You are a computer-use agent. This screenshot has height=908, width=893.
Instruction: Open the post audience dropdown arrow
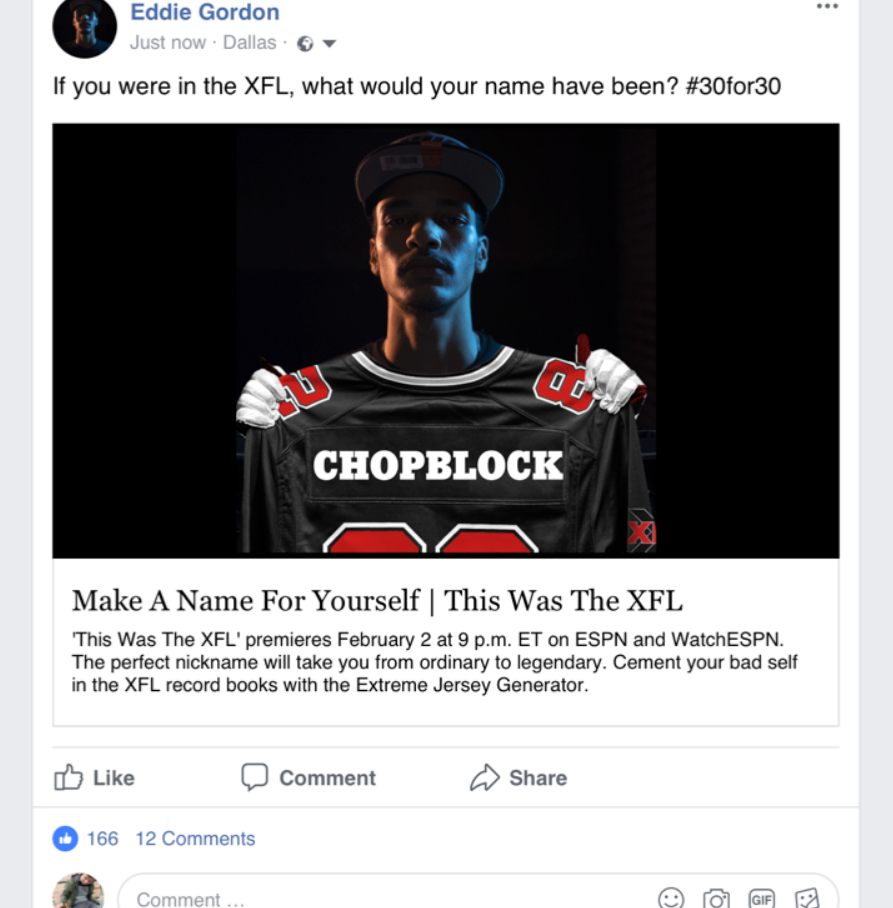[x=329, y=43]
